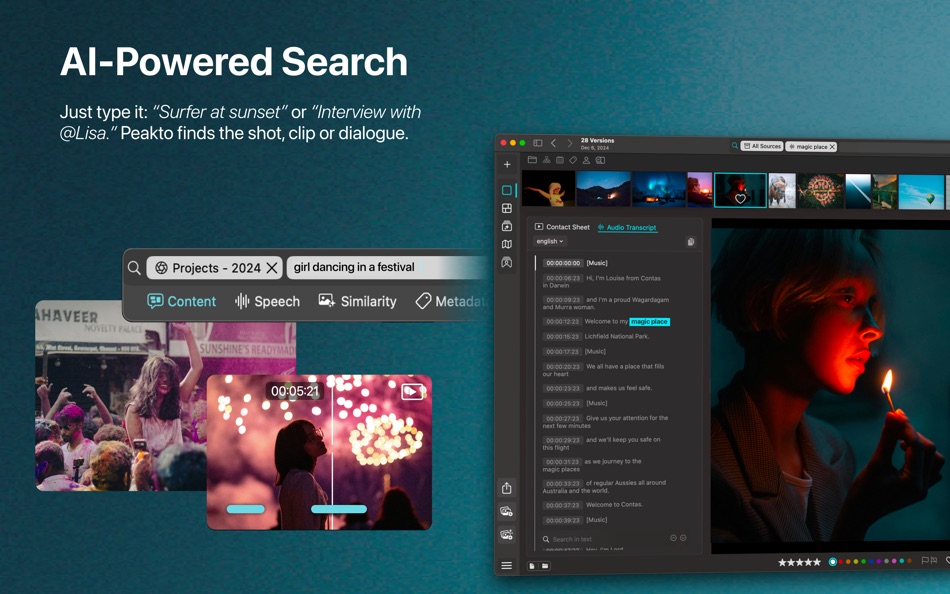Image resolution: width=950 pixels, height=594 pixels.
Task: Toggle the heart favorite on the selected thumbnail
Action: pyautogui.click(x=740, y=198)
